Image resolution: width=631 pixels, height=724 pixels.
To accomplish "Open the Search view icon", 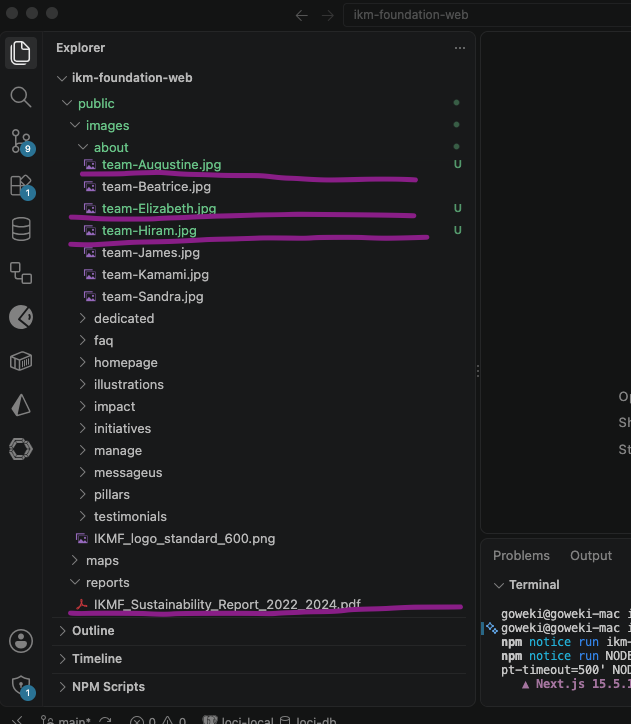I will pyautogui.click(x=21, y=97).
